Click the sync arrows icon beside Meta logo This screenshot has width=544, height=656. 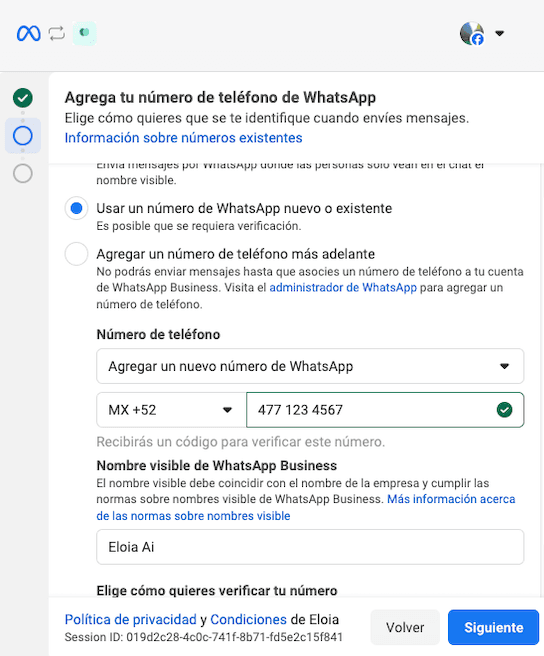(56, 33)
